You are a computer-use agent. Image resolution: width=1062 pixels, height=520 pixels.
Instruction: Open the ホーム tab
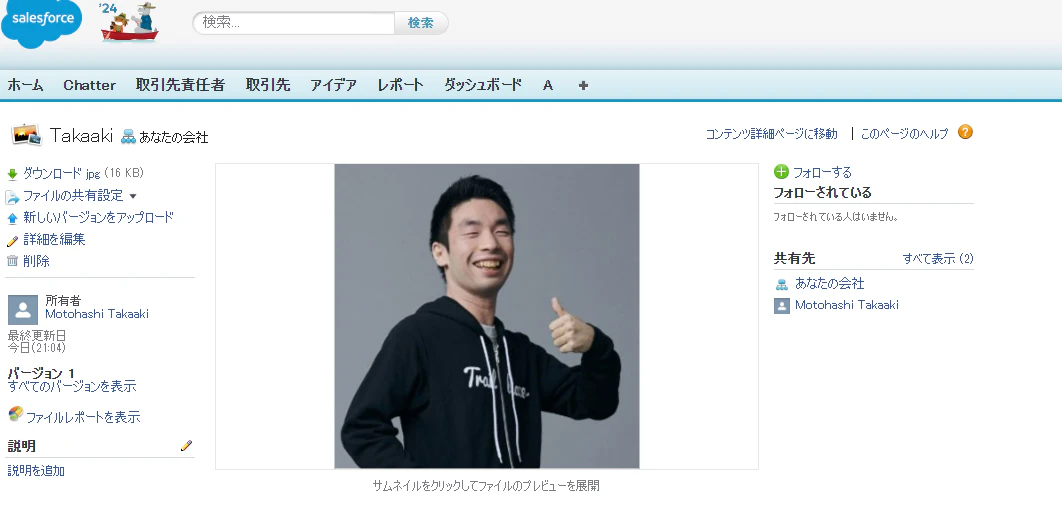[25, 85]
